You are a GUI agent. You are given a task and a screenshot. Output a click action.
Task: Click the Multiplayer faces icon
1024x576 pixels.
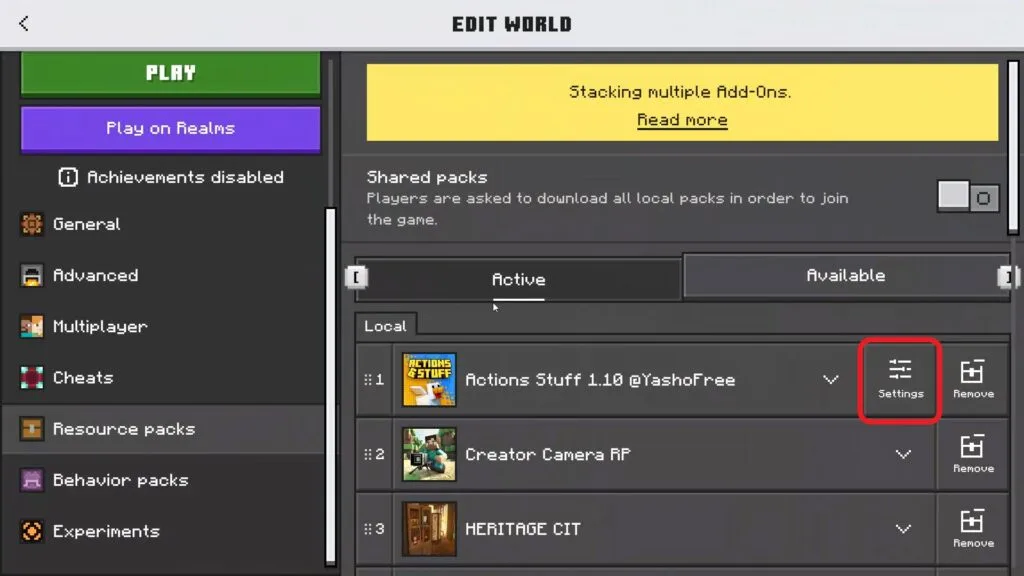tap(31, 326)
